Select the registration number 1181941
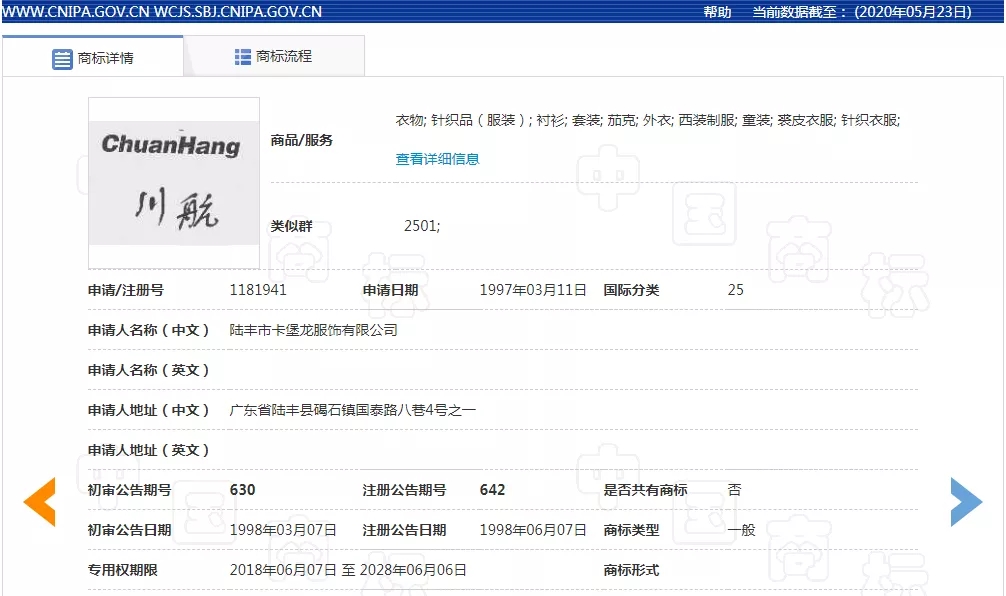This screenshot has width=1006, height=596. [x=258, y=290]
